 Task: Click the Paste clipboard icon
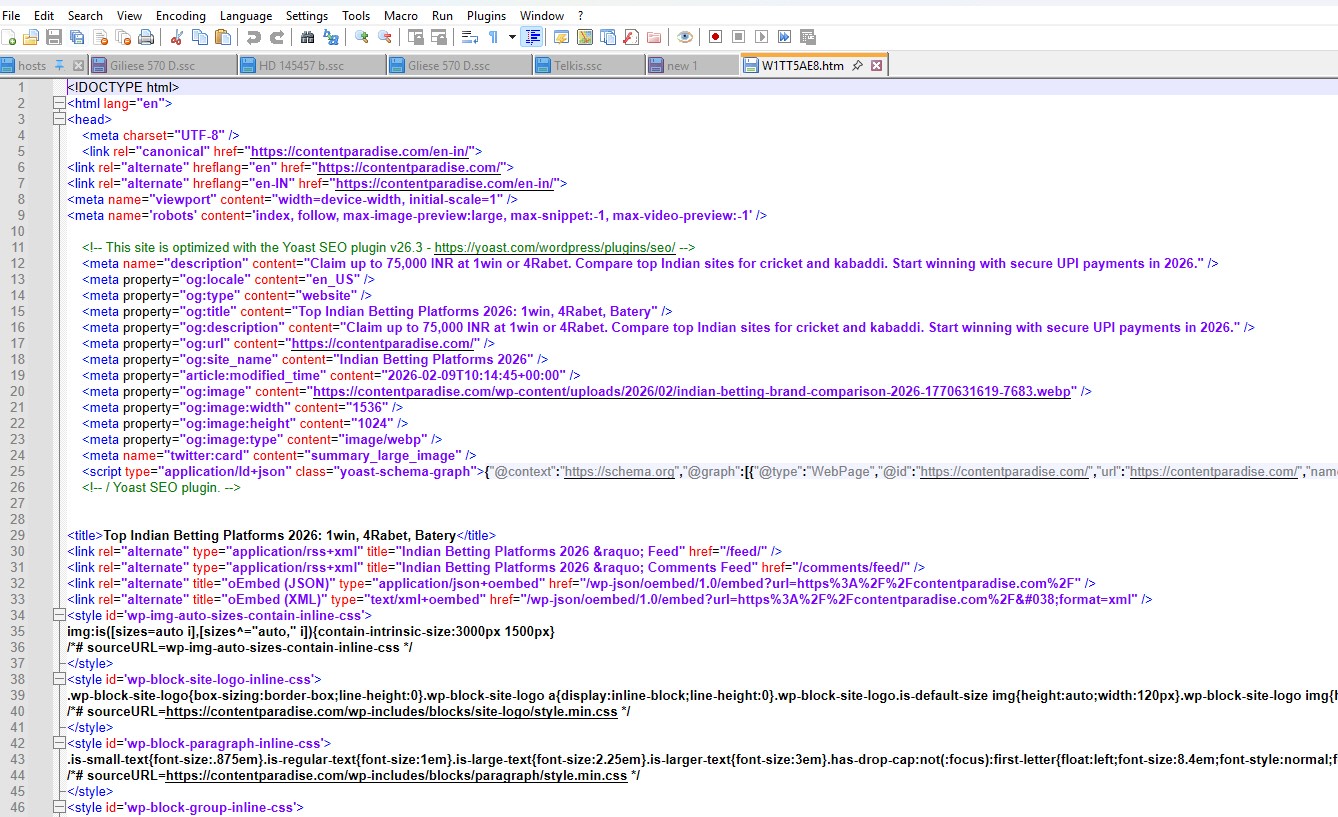click(x=223, y=37)
